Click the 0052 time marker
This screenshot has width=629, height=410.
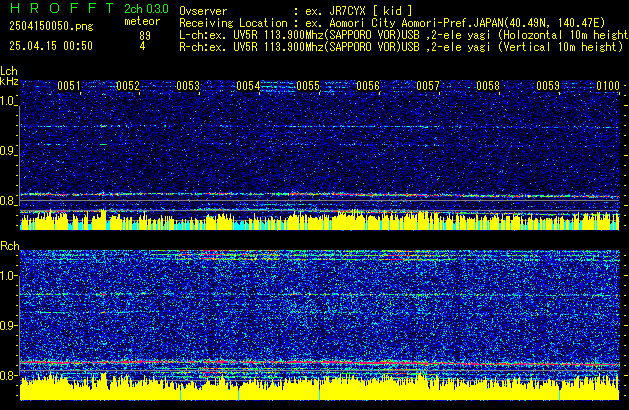coord(128,86)
